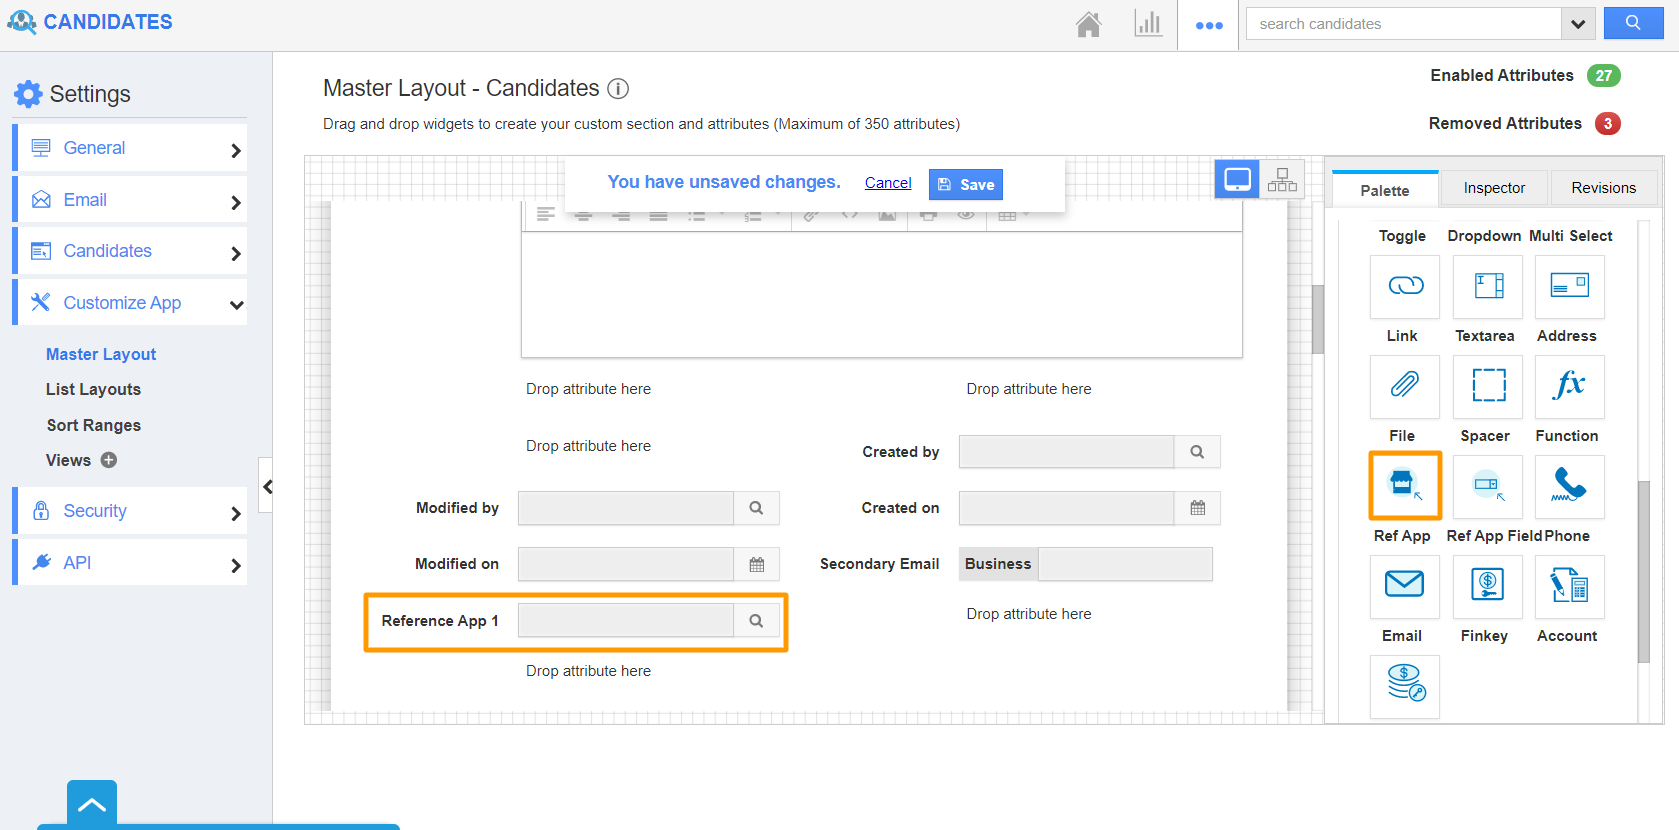1679x830 pixels.
Task: Switch to the Inspector tab
Action: tap(1494, 188)
